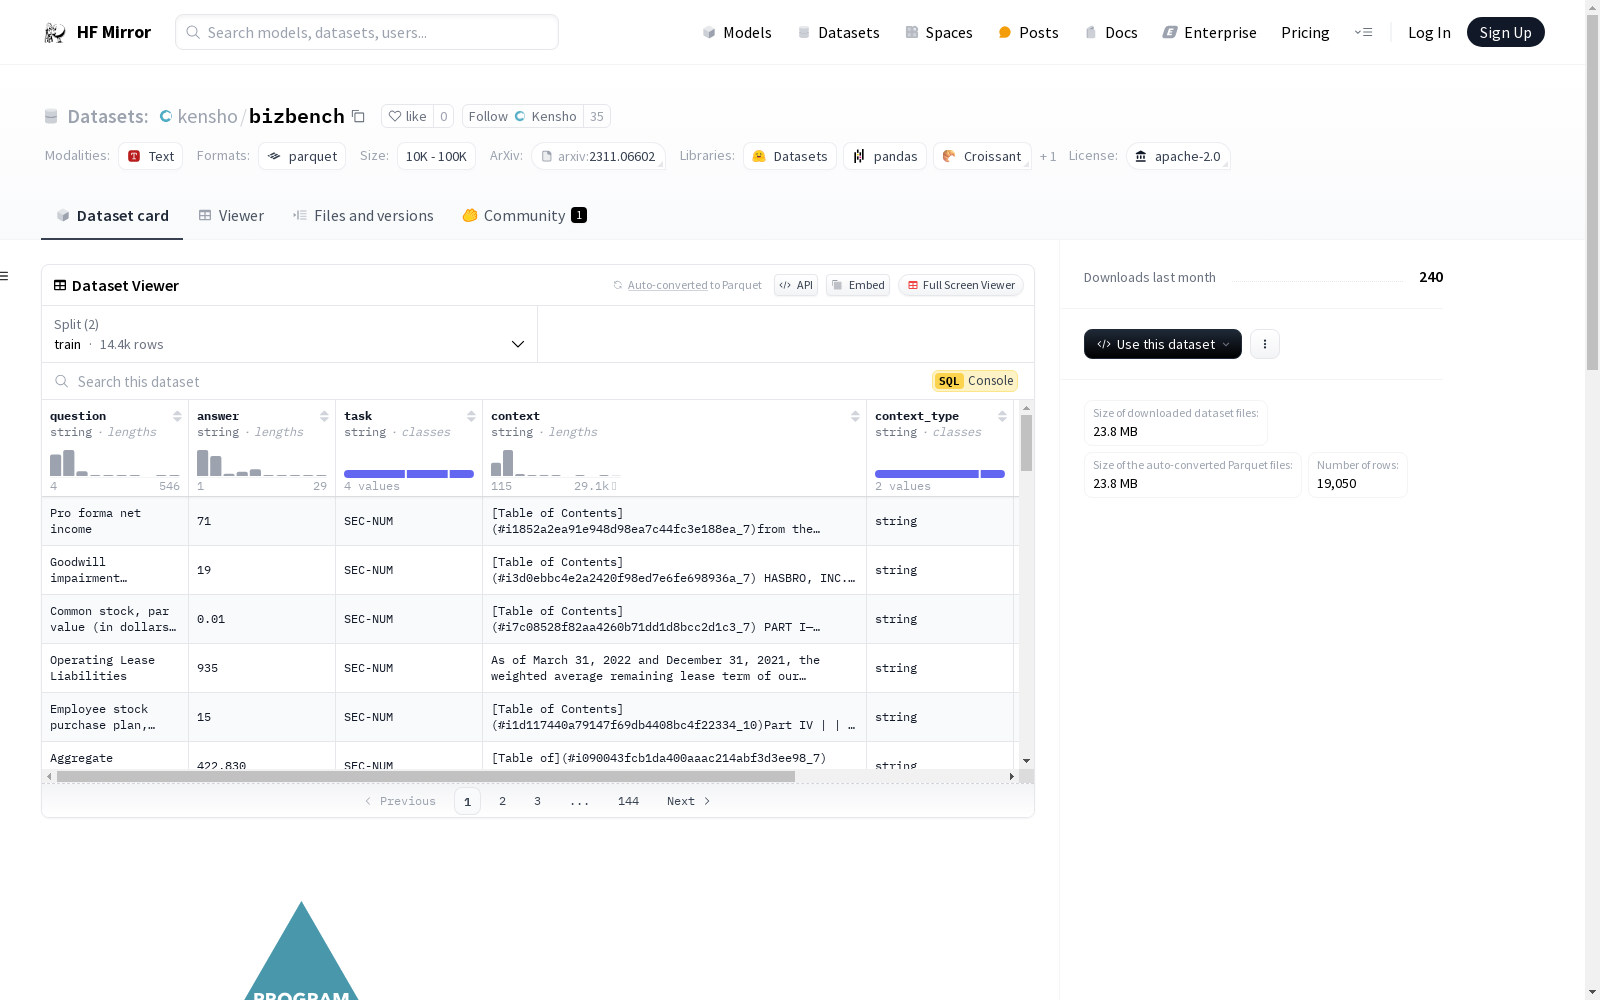Click Log In

coord(1429,32)
